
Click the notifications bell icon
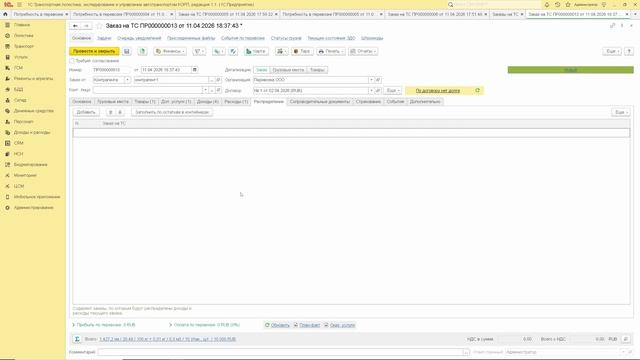coord(547,4)
